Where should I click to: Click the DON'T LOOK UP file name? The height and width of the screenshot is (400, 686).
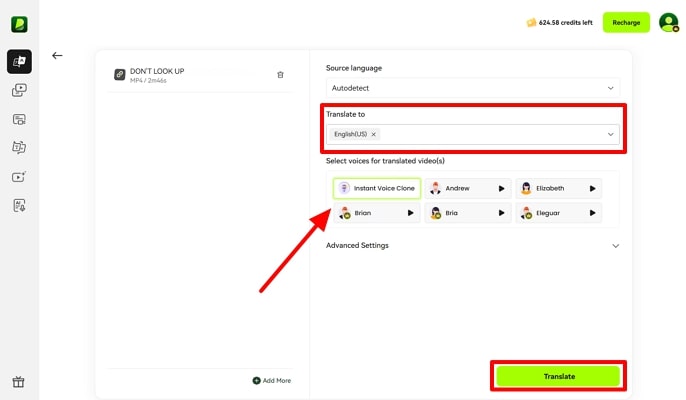coord(157,71)
